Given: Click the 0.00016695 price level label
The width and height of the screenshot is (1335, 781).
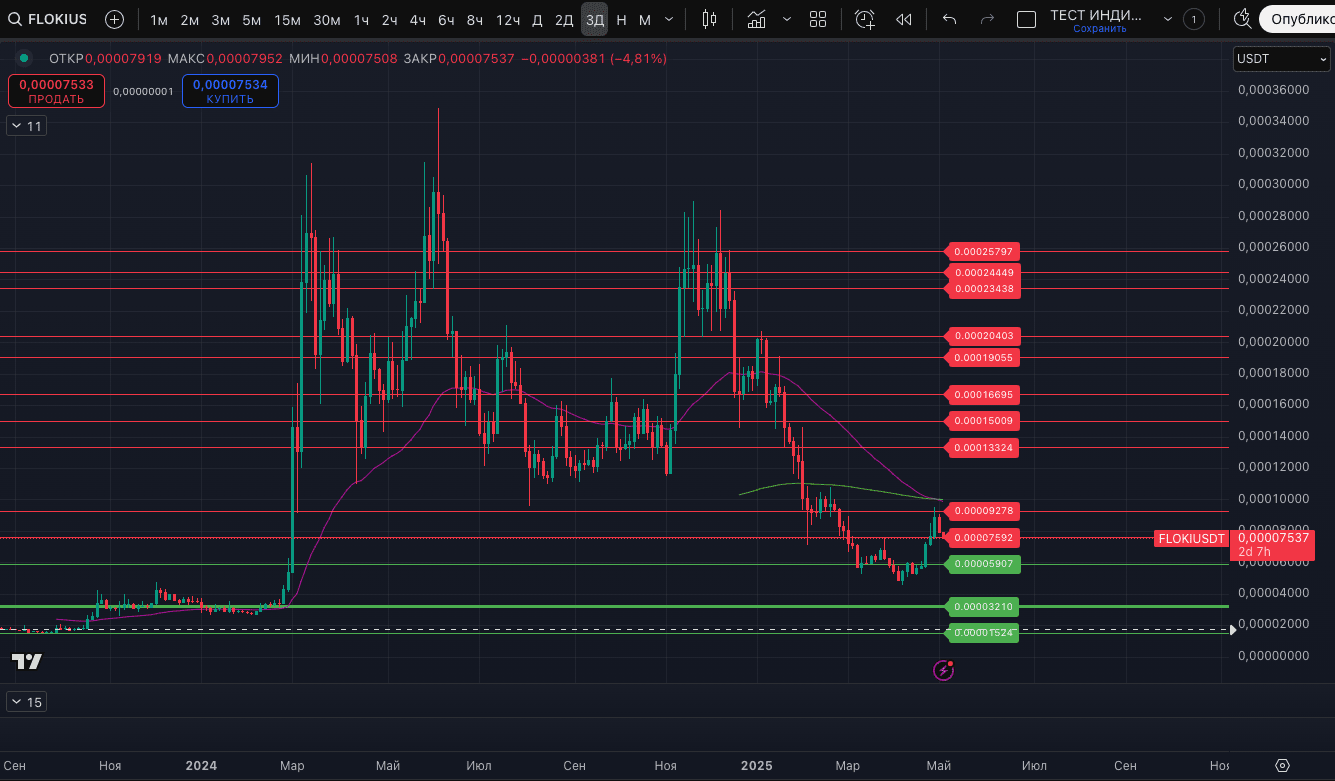Looking at the screenshot, I should [x=984, y=394].
